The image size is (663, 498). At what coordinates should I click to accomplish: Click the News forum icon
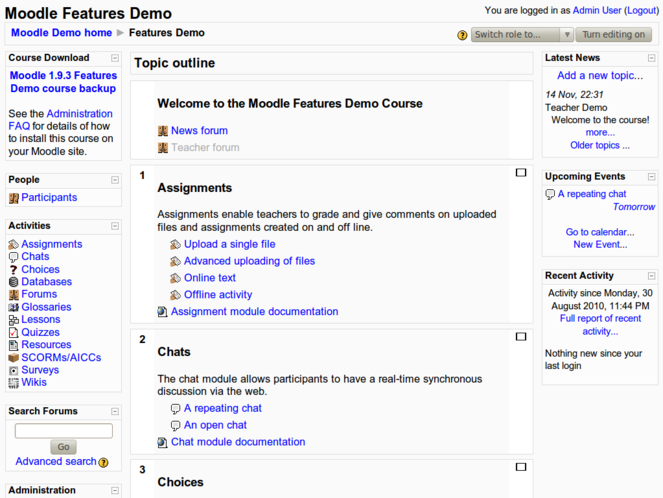(x=163, y=131)
